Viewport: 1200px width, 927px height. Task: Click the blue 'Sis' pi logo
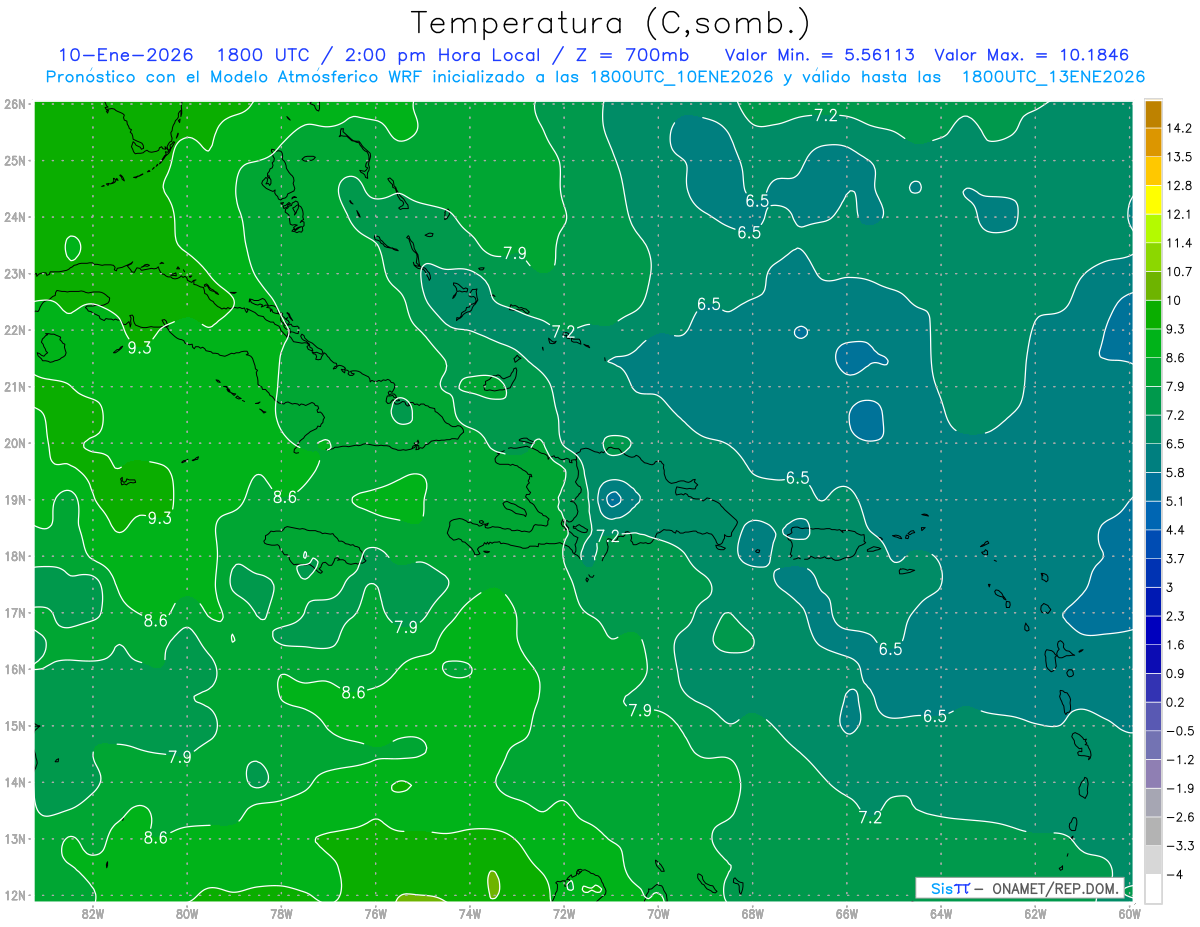point(950,888)
